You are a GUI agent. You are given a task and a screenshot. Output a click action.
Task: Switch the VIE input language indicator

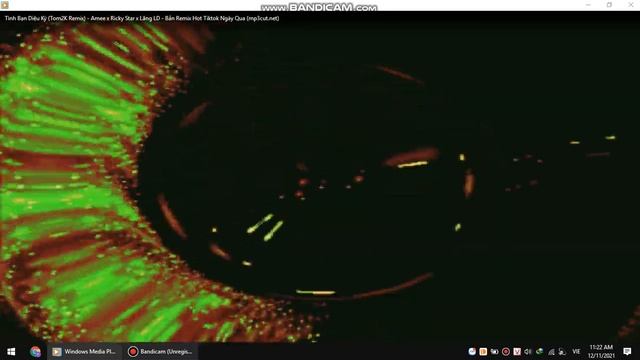tap(576, 351)
